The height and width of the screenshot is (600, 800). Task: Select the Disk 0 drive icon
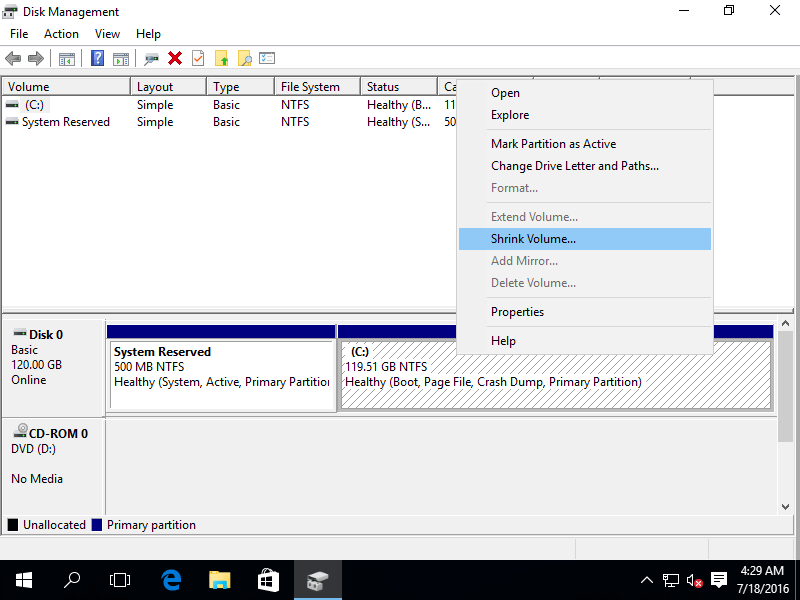(20, 333)
